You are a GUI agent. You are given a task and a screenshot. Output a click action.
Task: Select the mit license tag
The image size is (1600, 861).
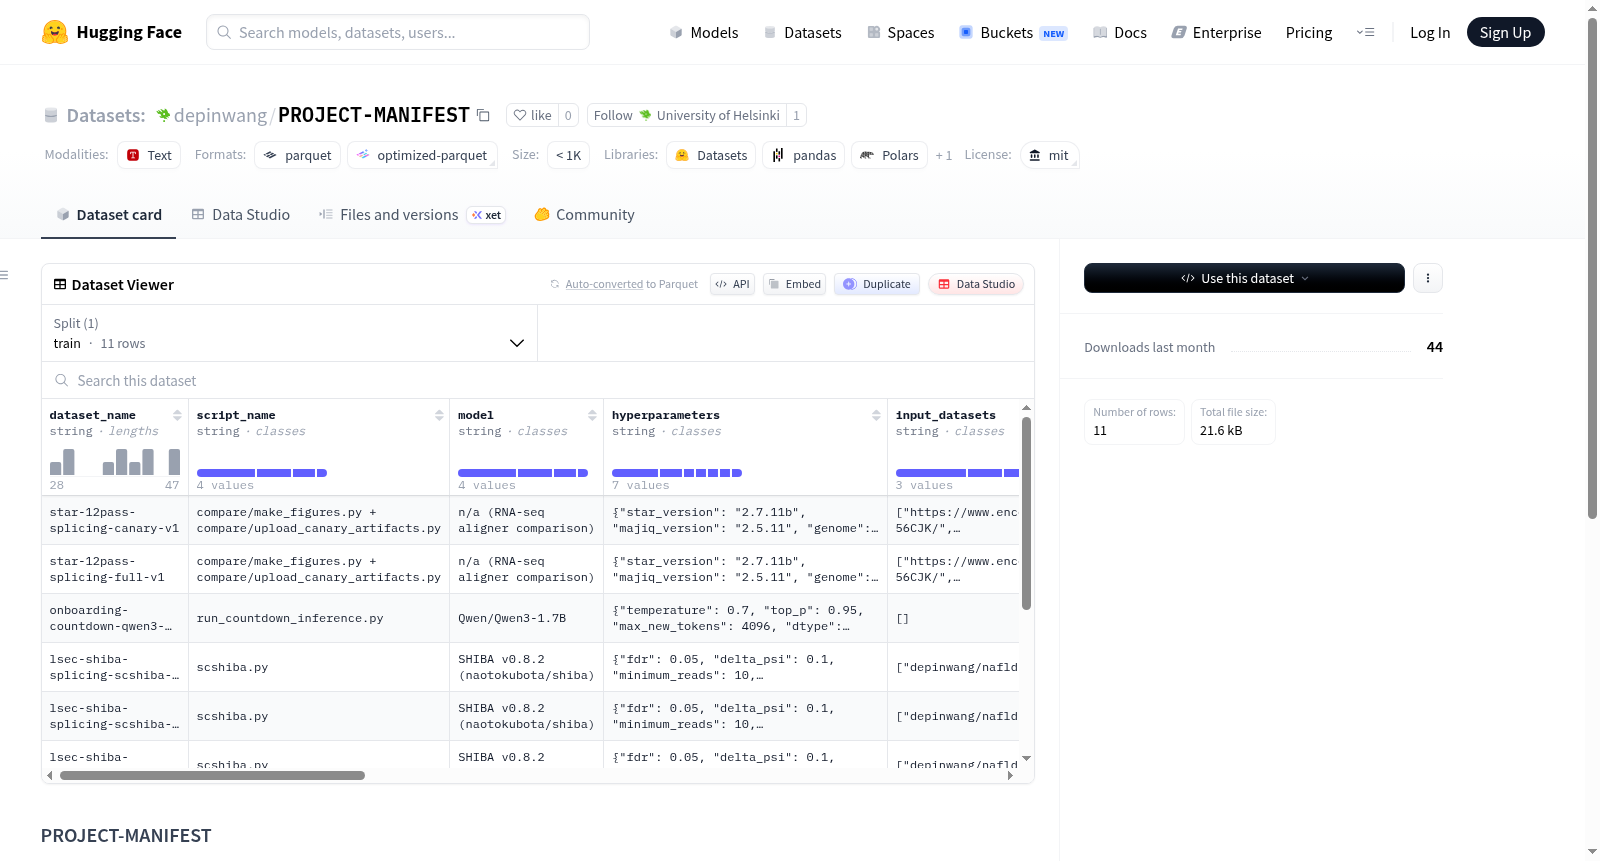(x=1049, y=155)
